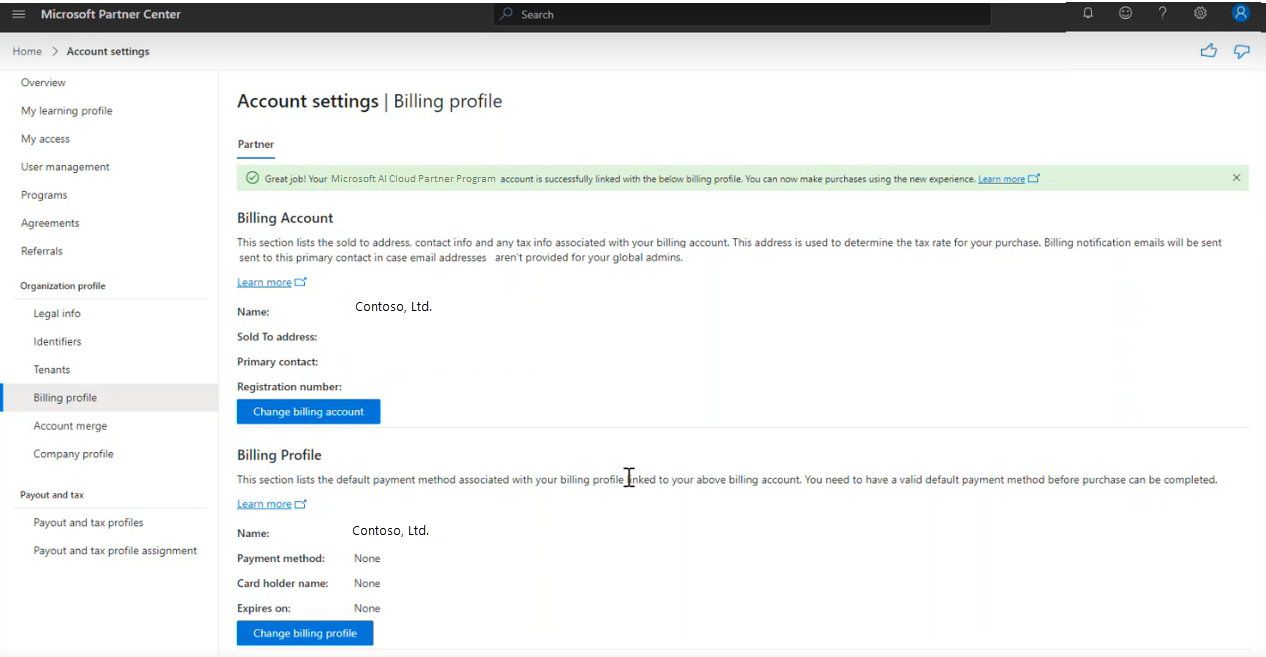Select Tenants in the sidebar
This screenshot has height=657, width=1266.
(52, 369)
